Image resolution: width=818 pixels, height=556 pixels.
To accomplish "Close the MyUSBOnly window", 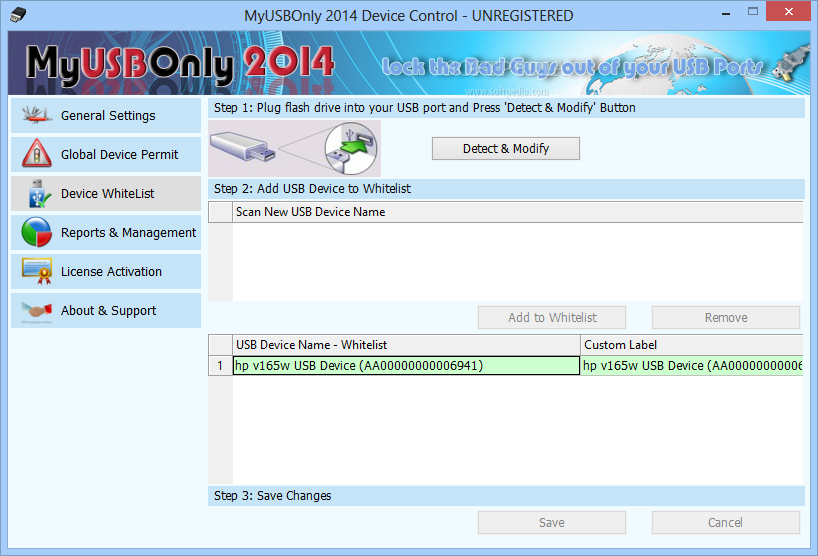I will click(x=788, y=11).
